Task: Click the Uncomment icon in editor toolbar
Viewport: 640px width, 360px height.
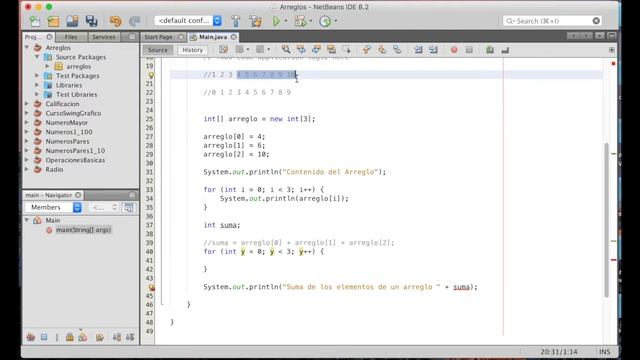Action: 490,50
